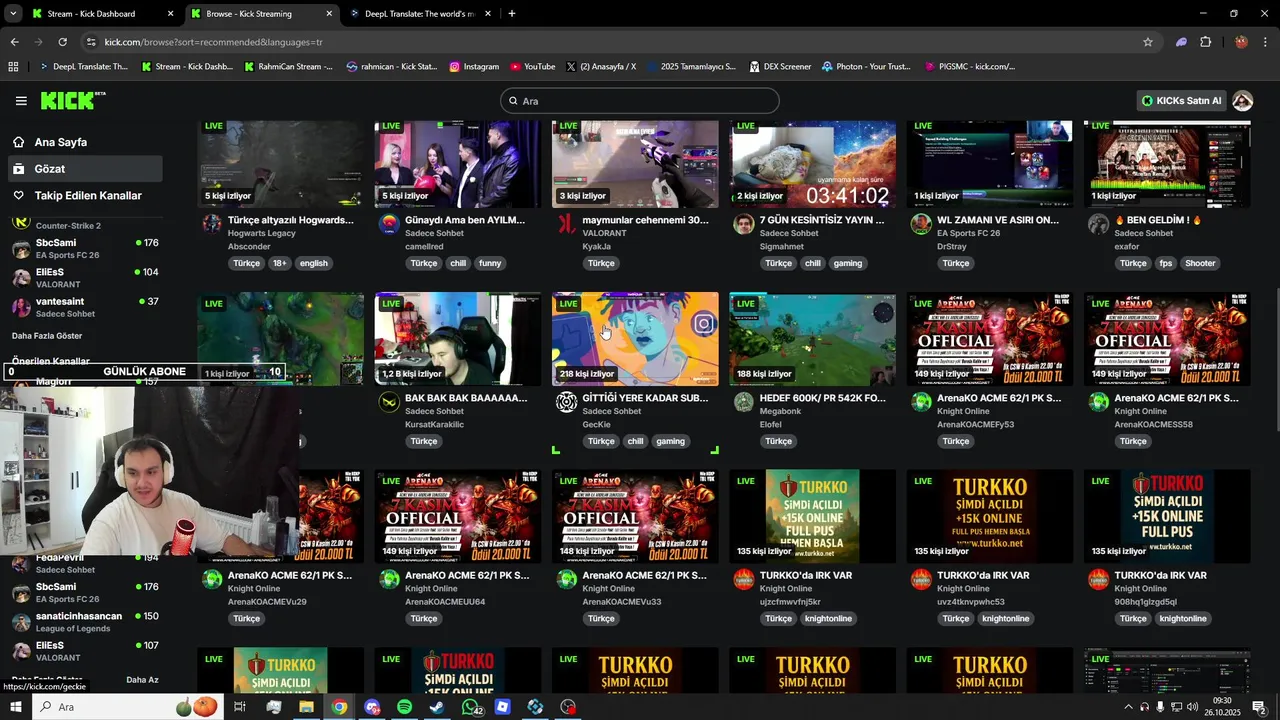Screen dimensions: 1280x720
Task: Reload the page in Chrome
Action: 62,42
